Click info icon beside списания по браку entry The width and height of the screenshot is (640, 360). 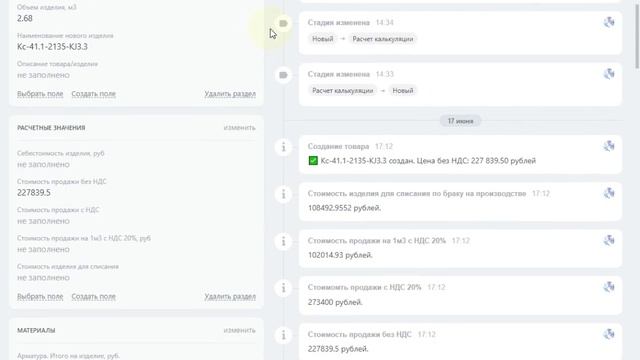click(x=283, y=194)
